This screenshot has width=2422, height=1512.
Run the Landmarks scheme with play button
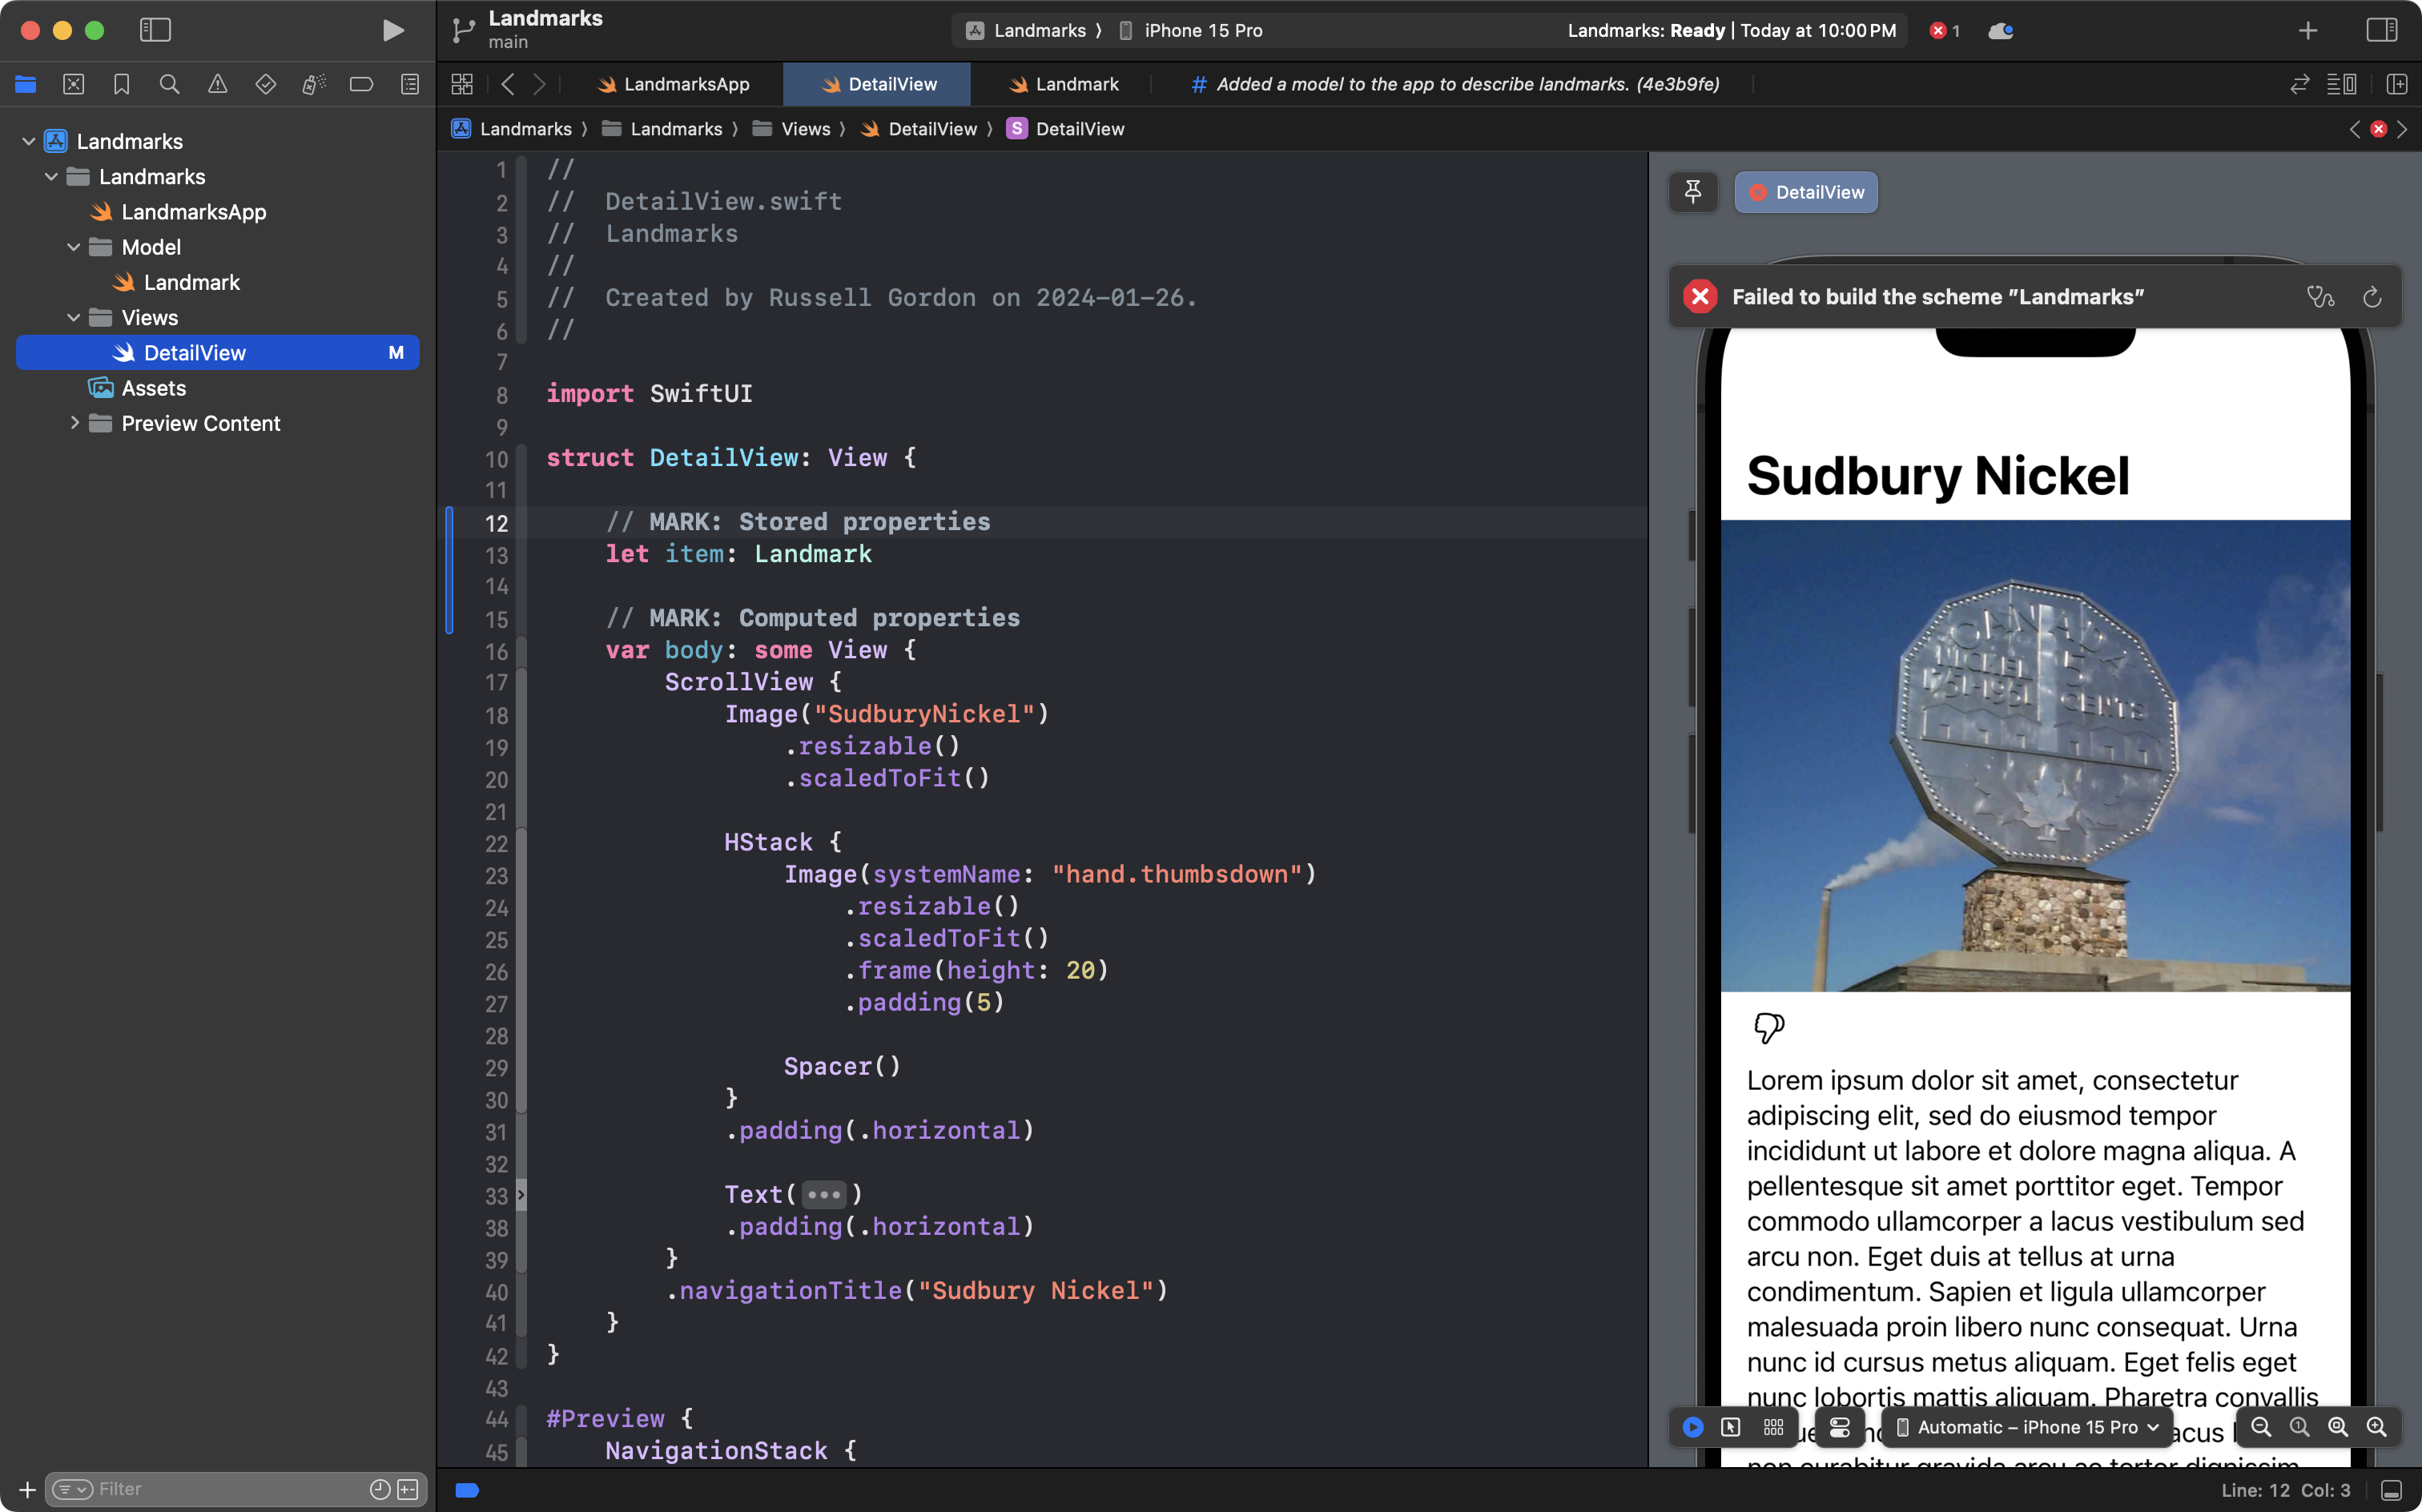click(x=392, y=31)
